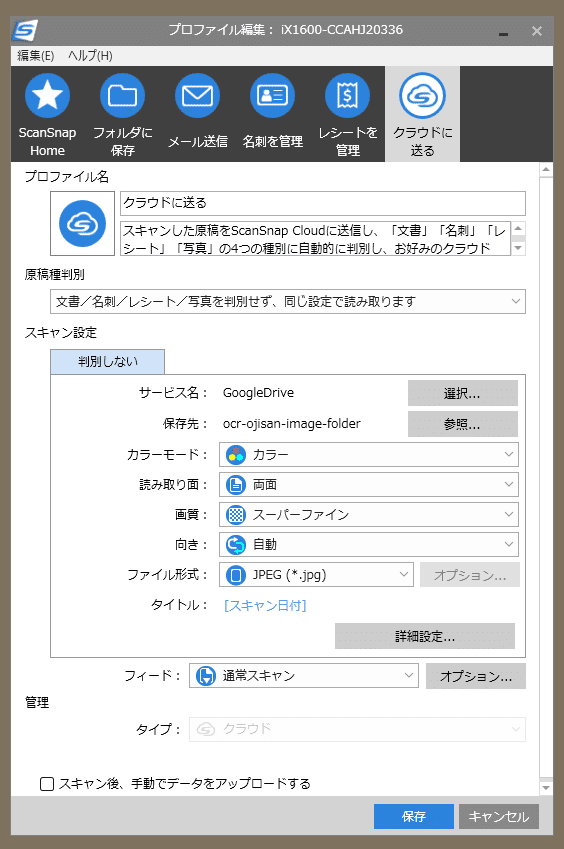Click the ocr-ojisan-image-folder destination text
The width and height of the screenshot is (564, 849).
(292, 424)
